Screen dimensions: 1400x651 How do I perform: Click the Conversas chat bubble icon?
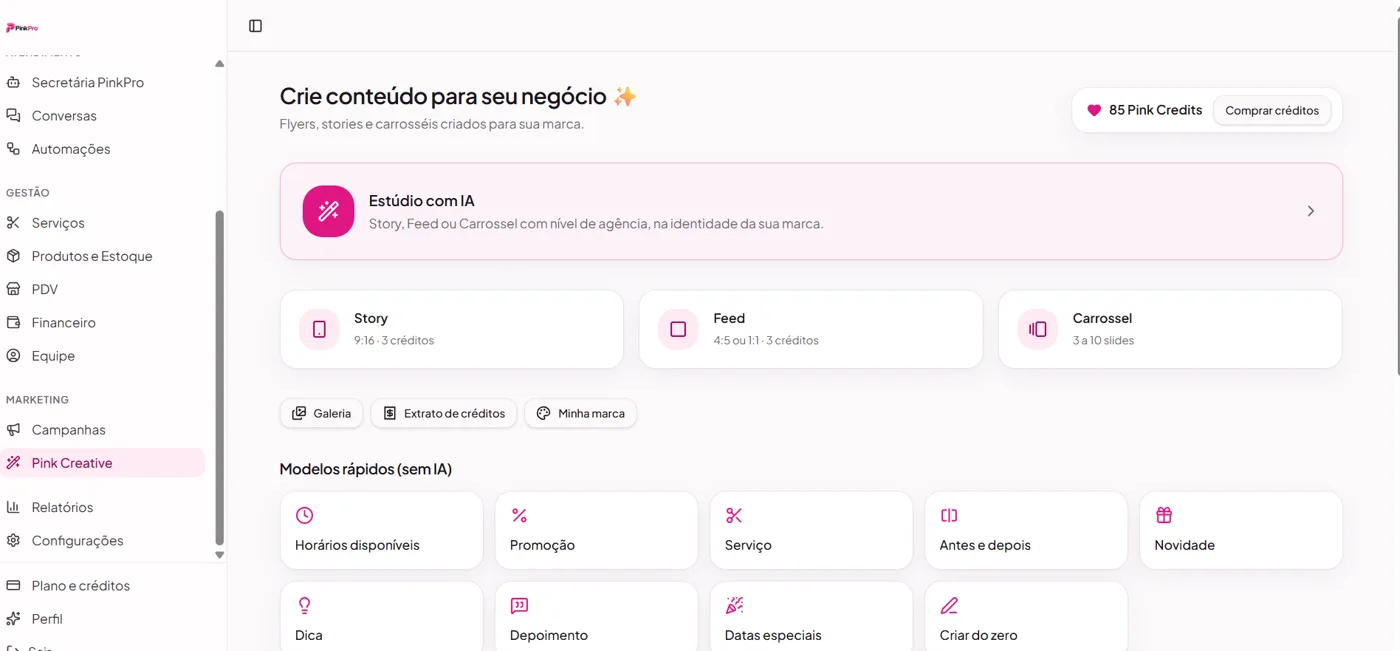(13, 115)
